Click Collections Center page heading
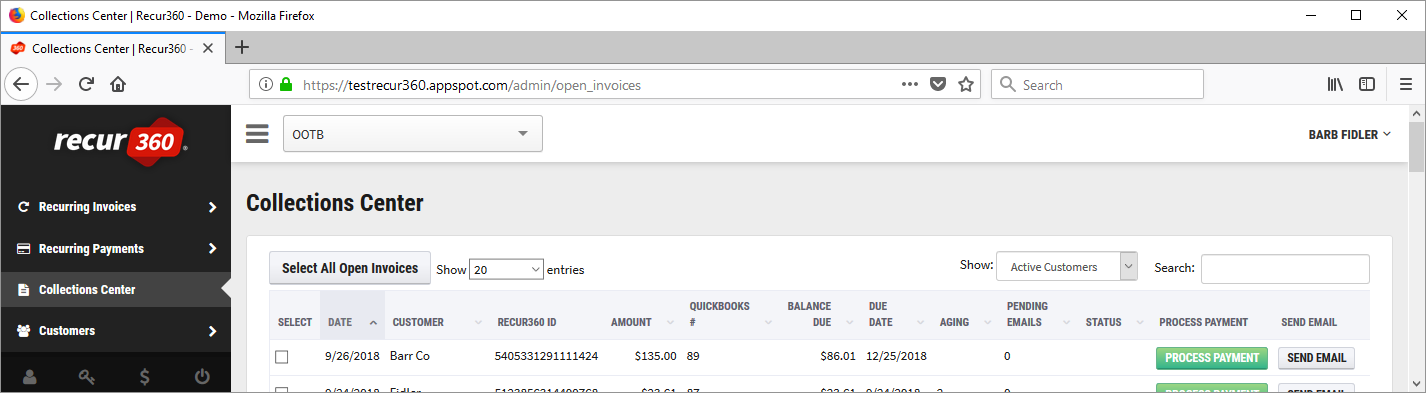 coord(335,203)
